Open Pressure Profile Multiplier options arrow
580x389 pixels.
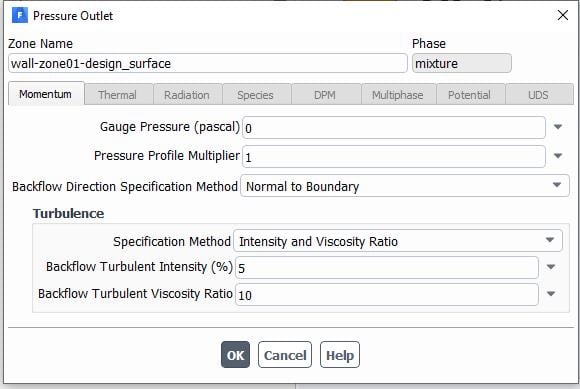pyautogui.click(x=558, y=156)
